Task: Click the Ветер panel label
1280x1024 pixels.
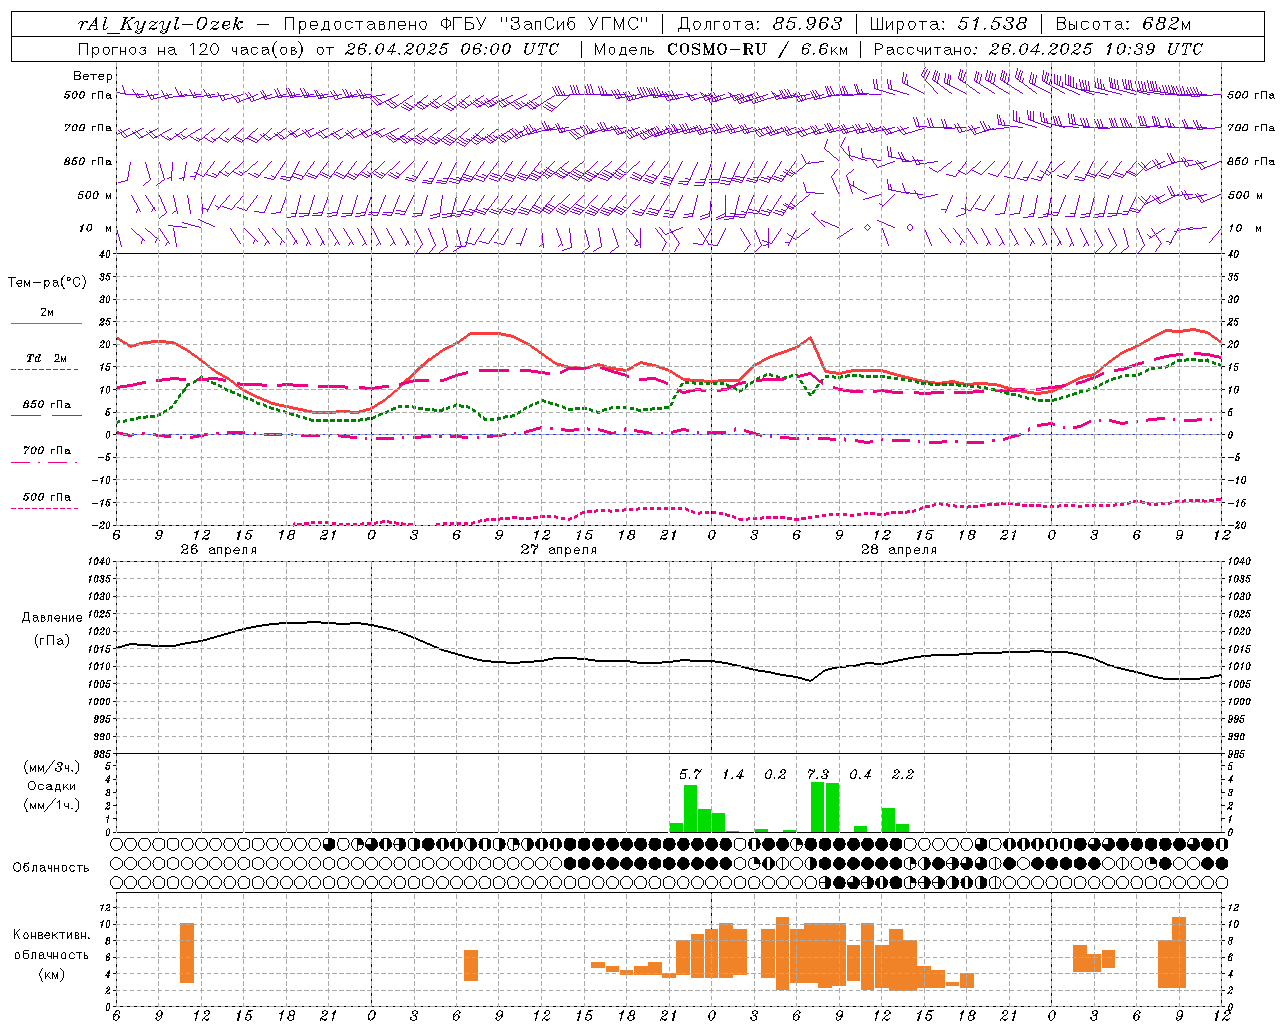Action: (92, 76)
